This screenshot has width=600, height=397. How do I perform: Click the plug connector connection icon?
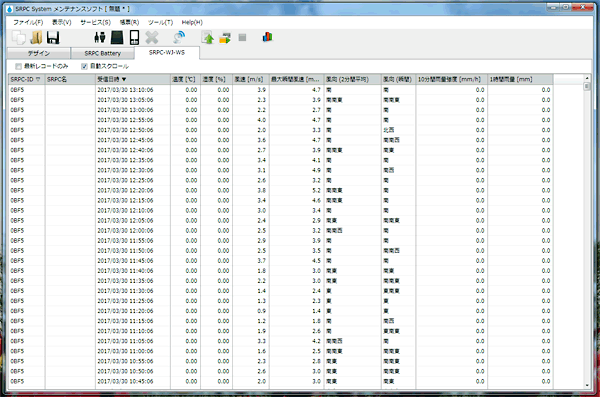click(x=100, y=38)
